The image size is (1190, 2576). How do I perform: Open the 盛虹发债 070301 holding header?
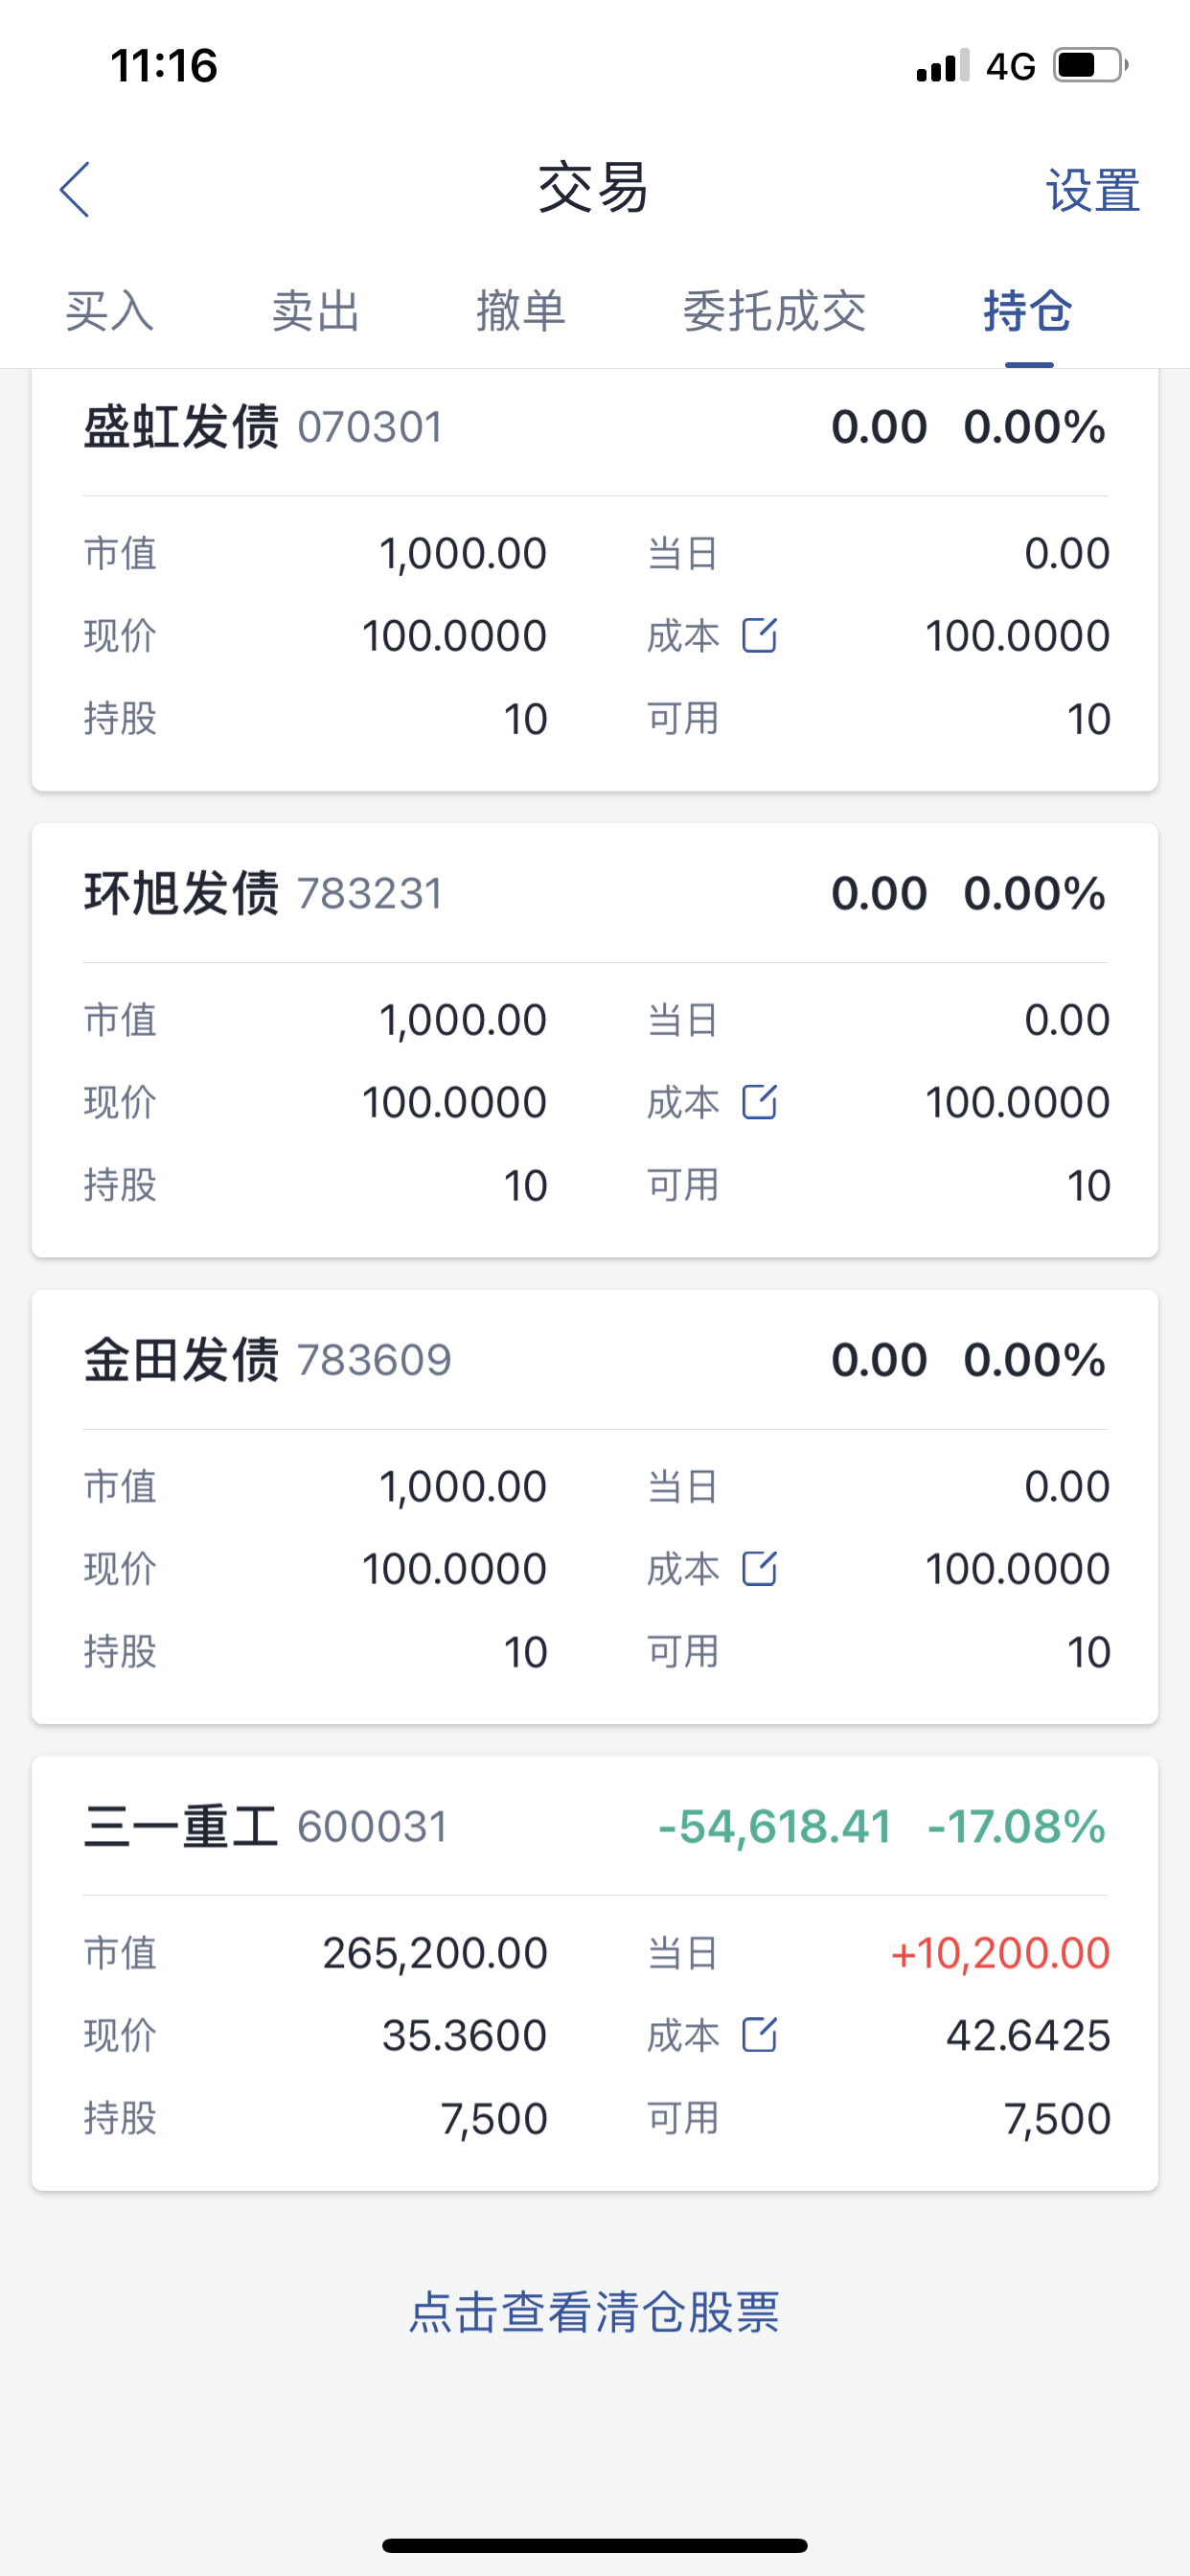263,428
